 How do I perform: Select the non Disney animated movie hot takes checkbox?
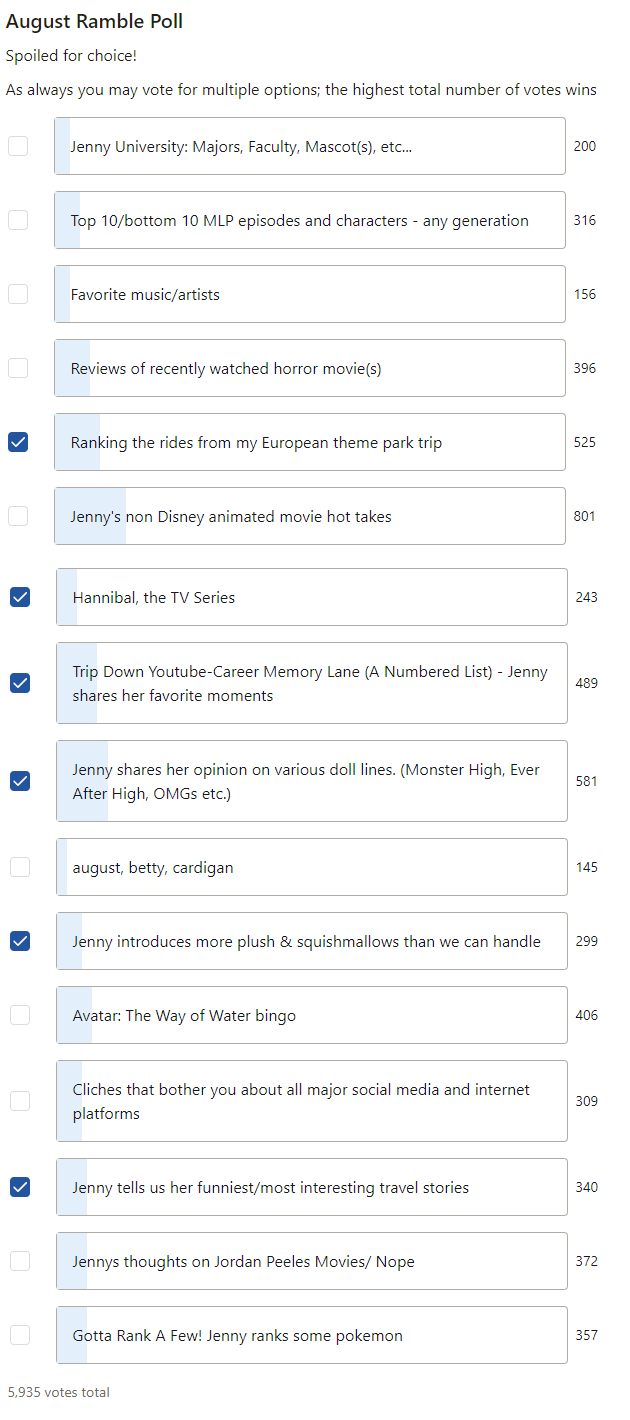click(18, 516)
